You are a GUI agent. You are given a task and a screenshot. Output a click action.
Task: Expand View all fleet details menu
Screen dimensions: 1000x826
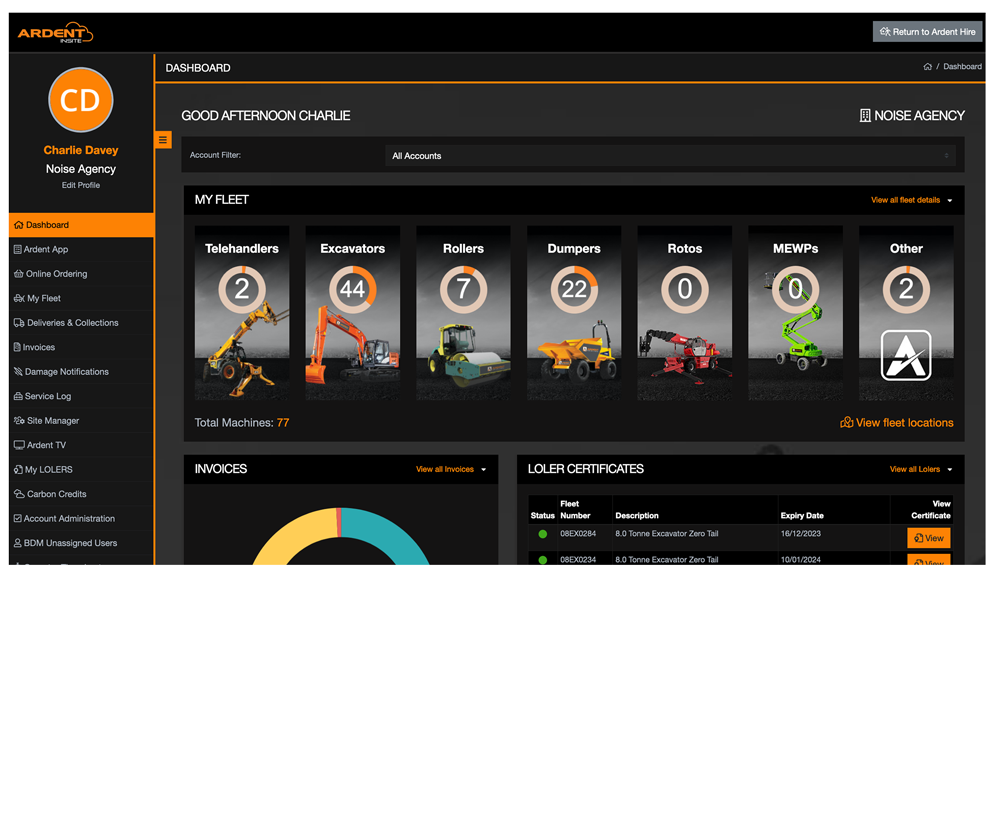click(x=911, y=200)
